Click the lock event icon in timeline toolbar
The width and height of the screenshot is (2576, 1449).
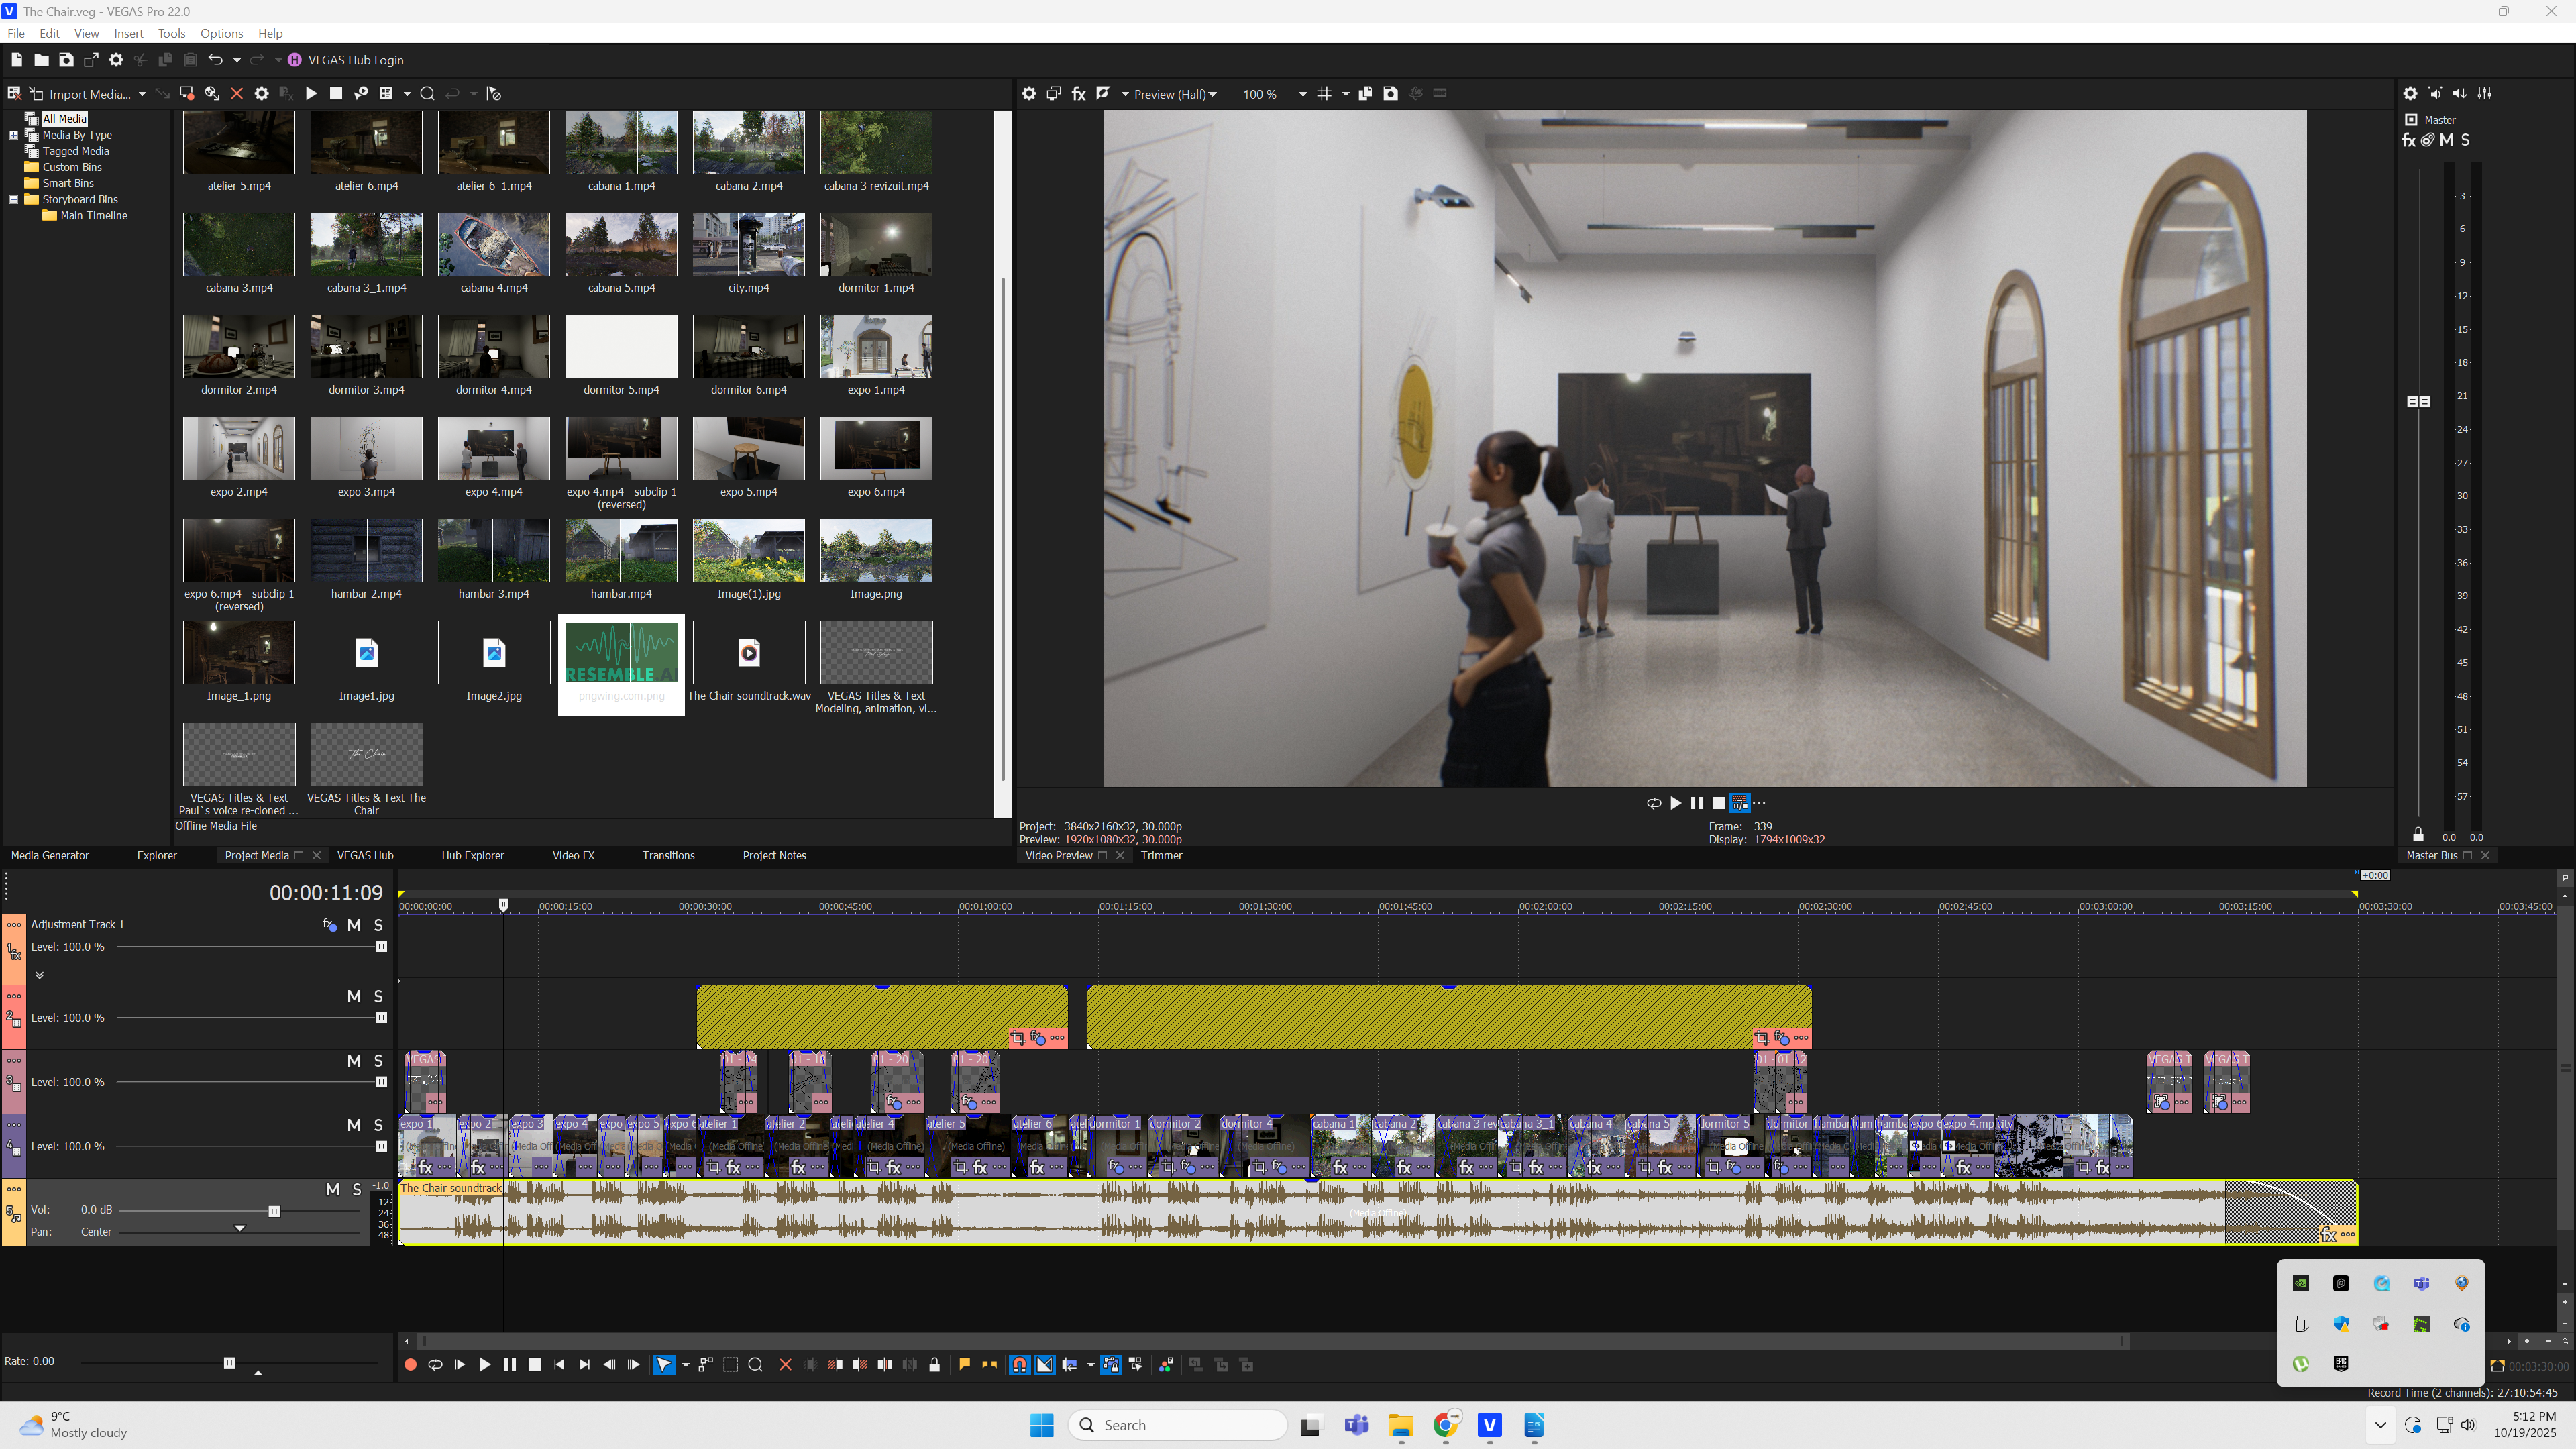click(934, 1365)
